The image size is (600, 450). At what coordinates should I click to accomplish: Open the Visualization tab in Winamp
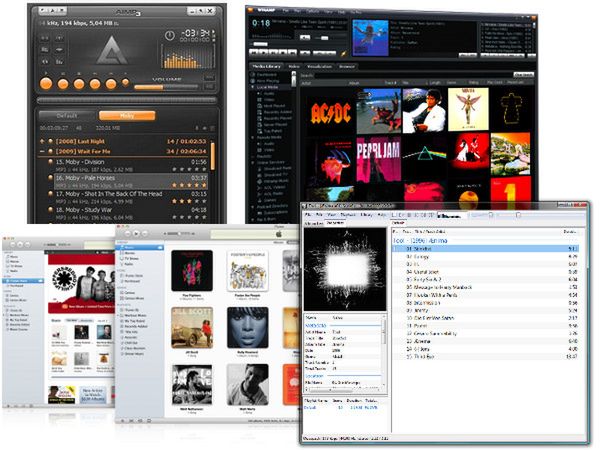tap(320, 66)
